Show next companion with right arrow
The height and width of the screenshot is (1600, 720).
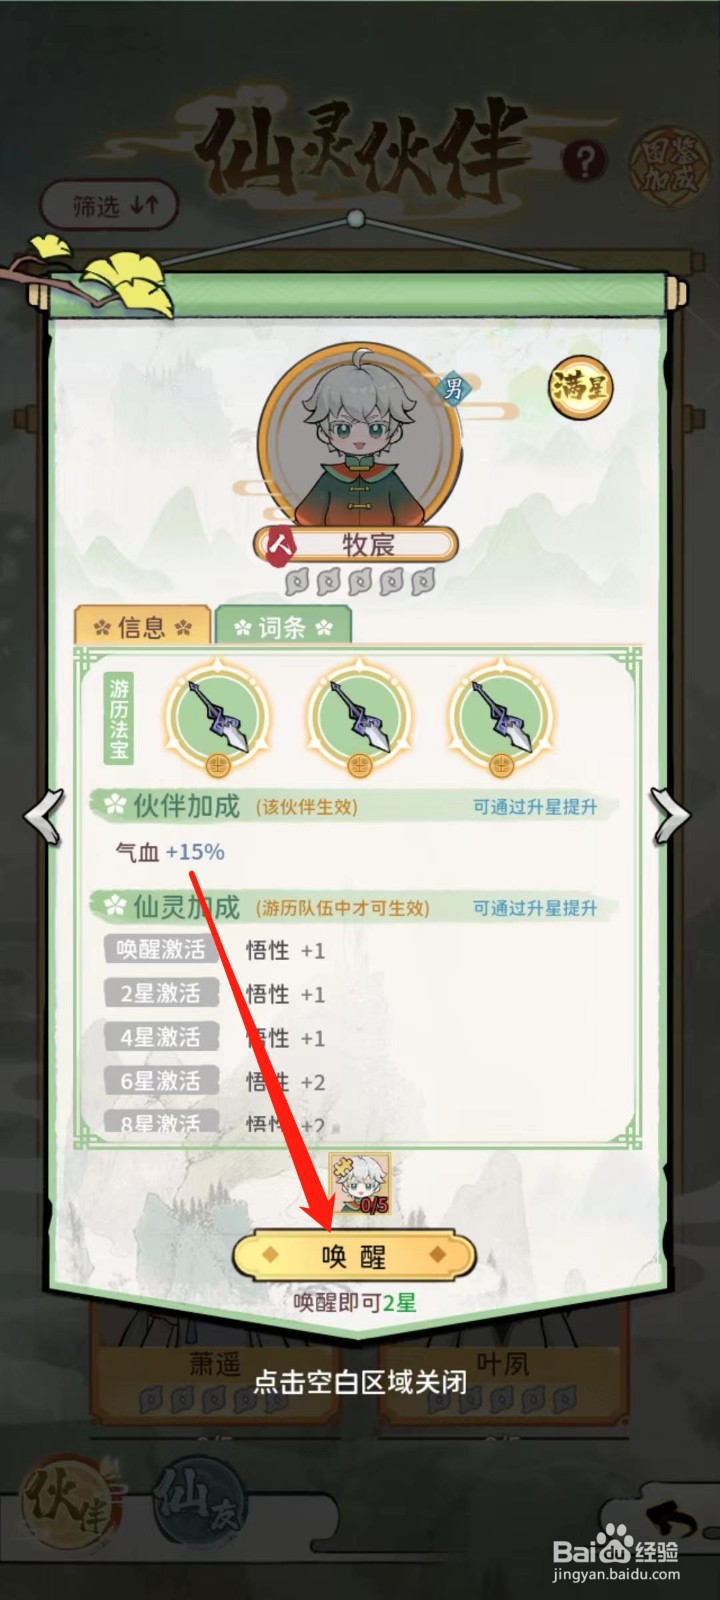[x=669, y=815]
